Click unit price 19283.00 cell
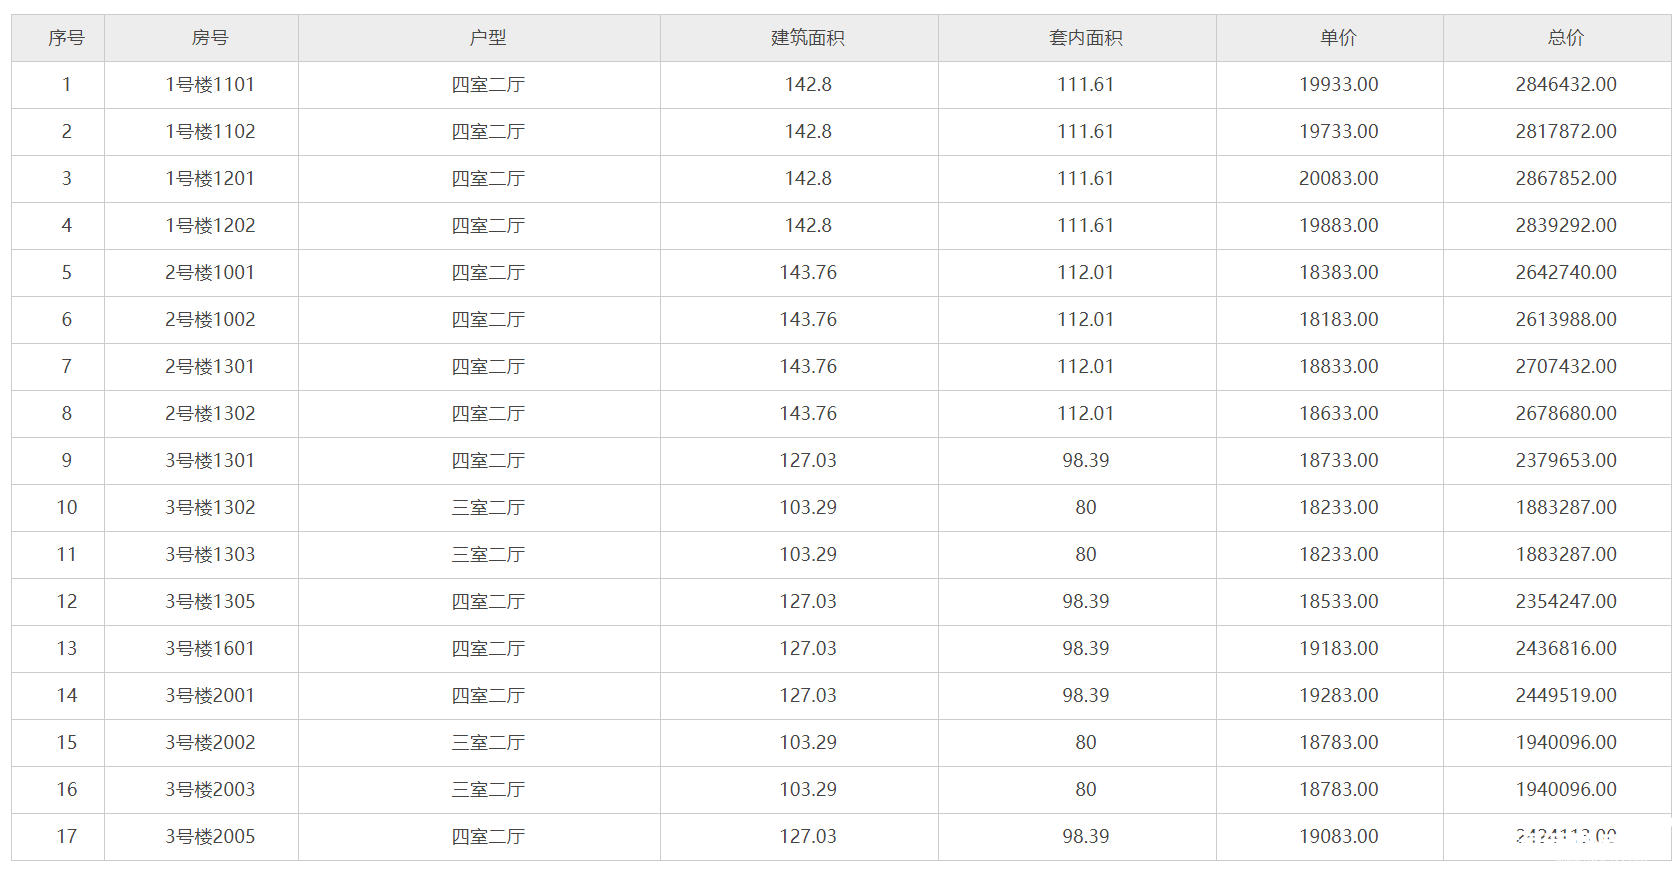The image size is (1678, 869). click(1338, 696)
